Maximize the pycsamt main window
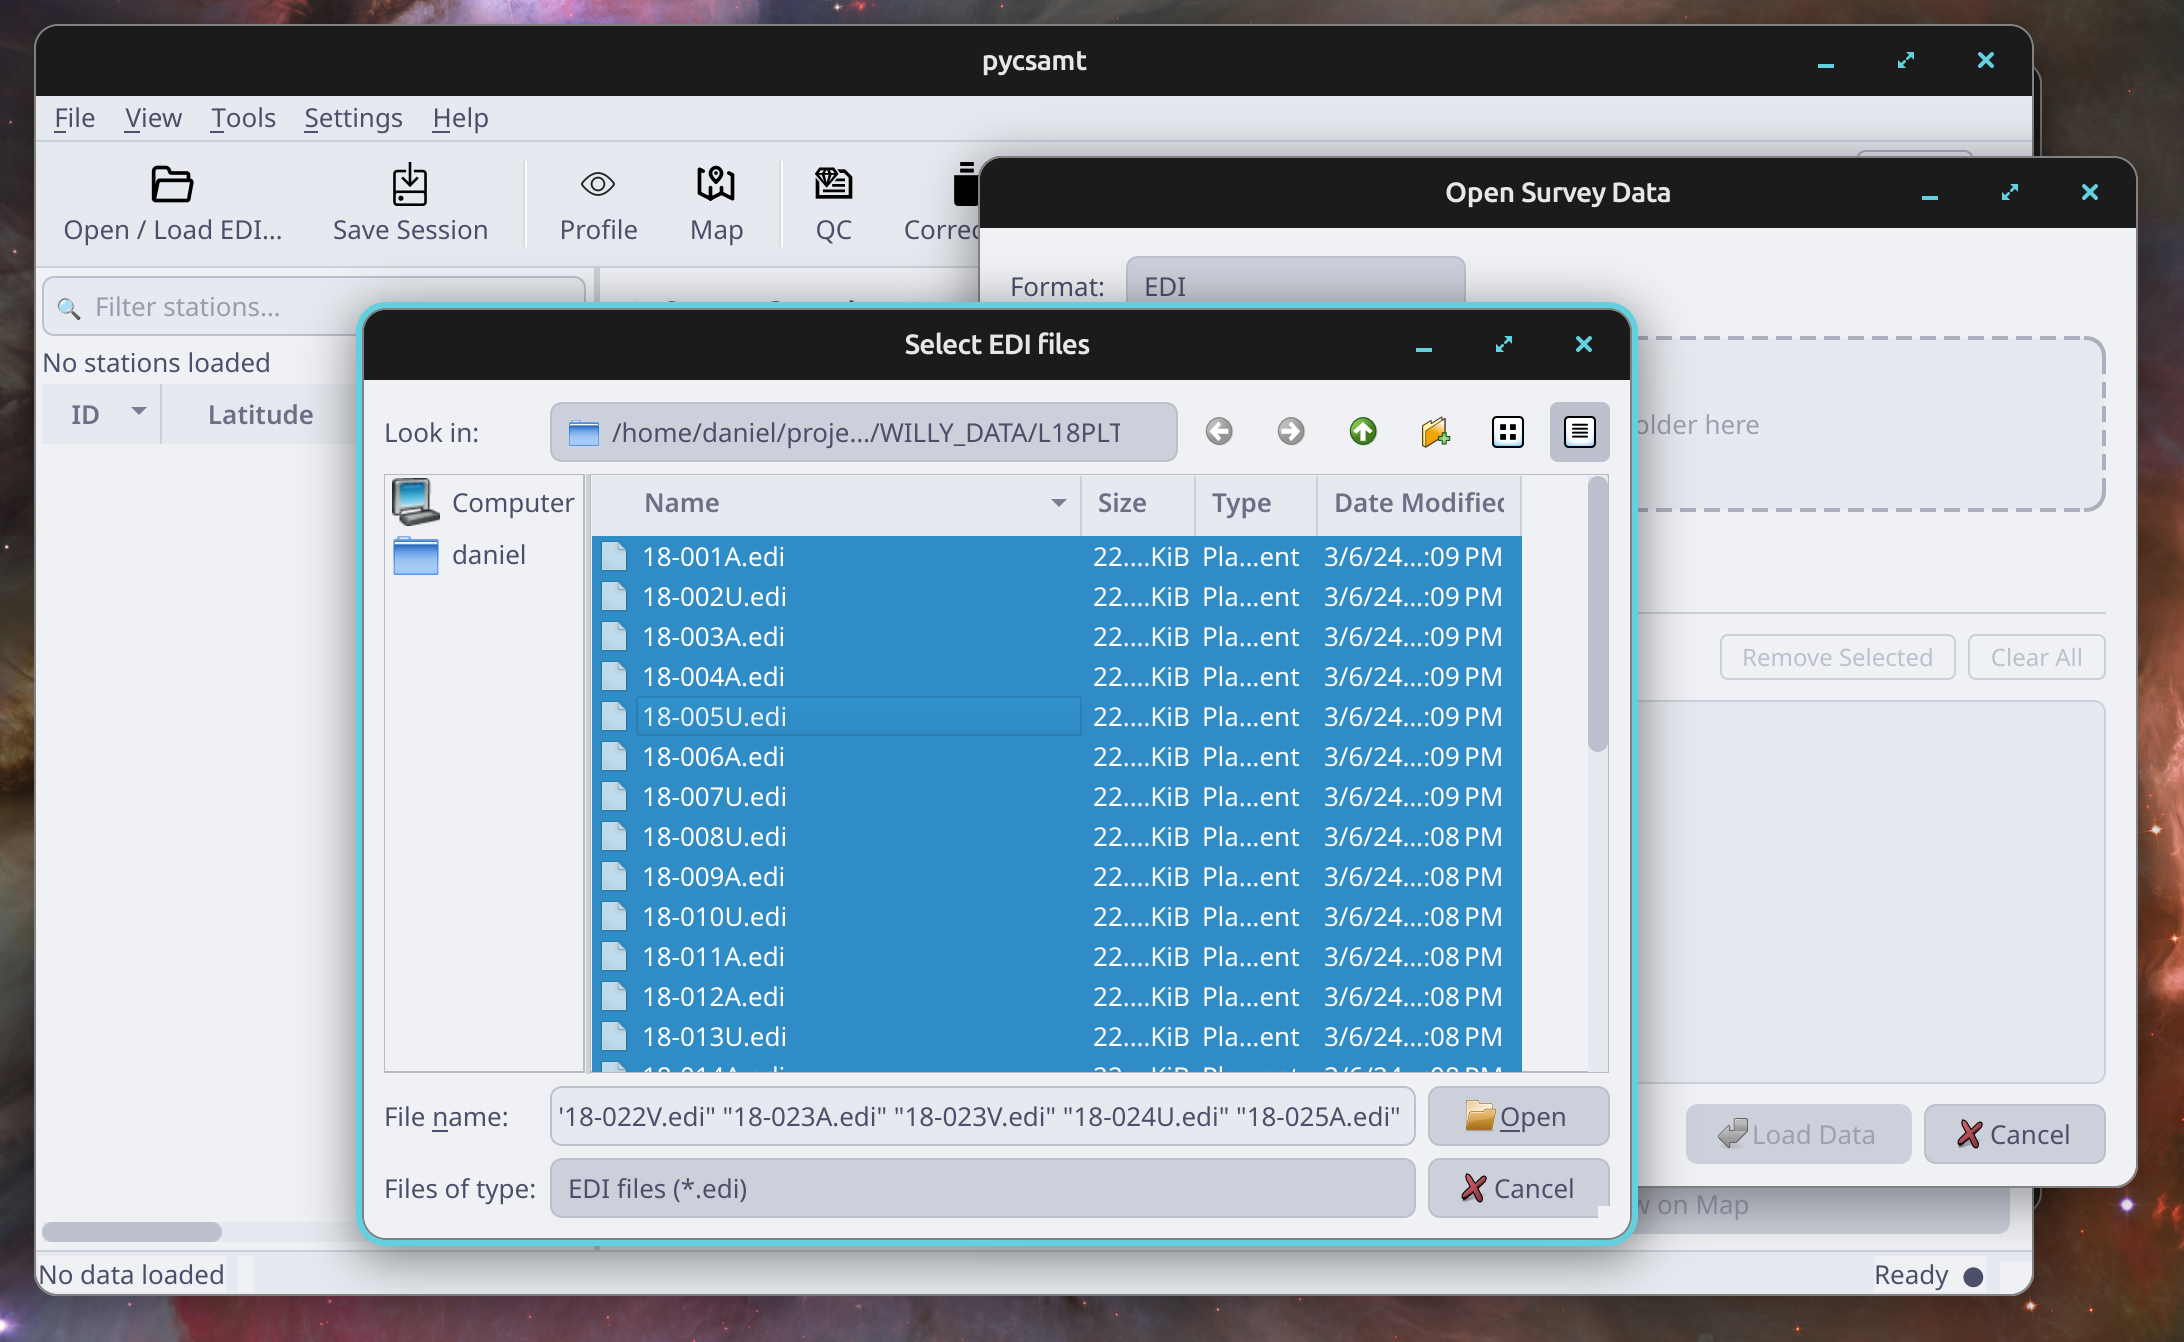The width and height of the screenshot is (2184, 1342). pyautogui.click(x=1905, y=60)
